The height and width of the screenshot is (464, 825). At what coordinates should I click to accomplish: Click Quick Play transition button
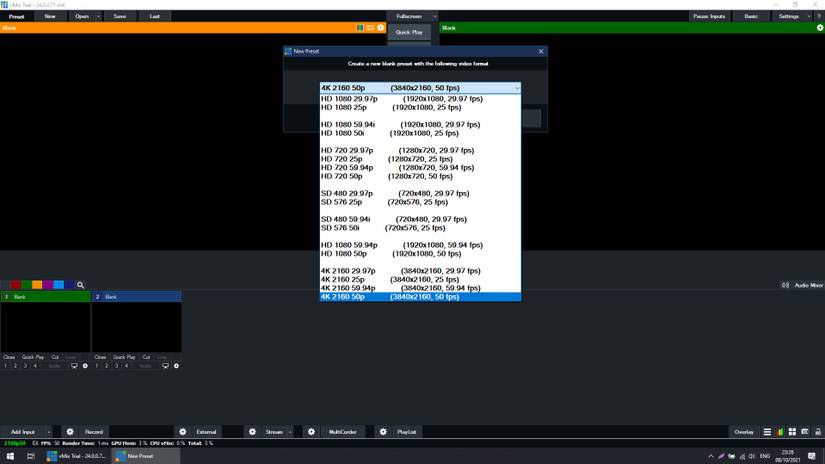tap(409, 32)
